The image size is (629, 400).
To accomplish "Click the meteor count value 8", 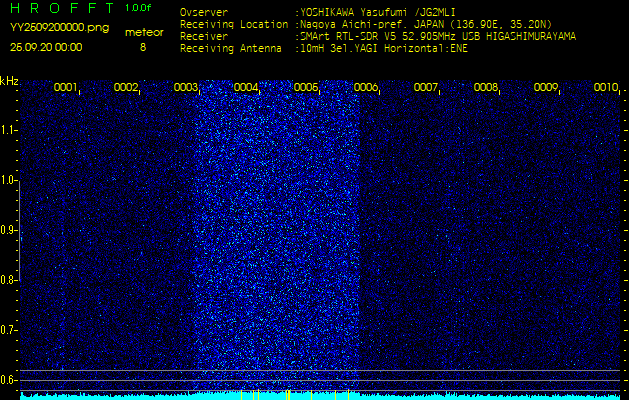I will pyautogui.click(x=143, y=47).
